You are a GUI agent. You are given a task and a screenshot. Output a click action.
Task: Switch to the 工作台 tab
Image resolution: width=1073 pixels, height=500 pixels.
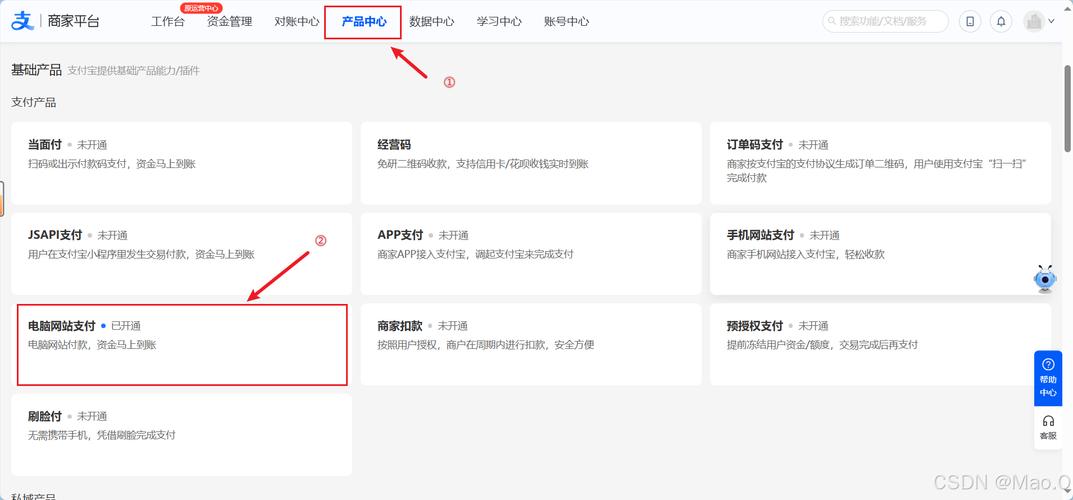pyautogui.click(x=168, y=21)
